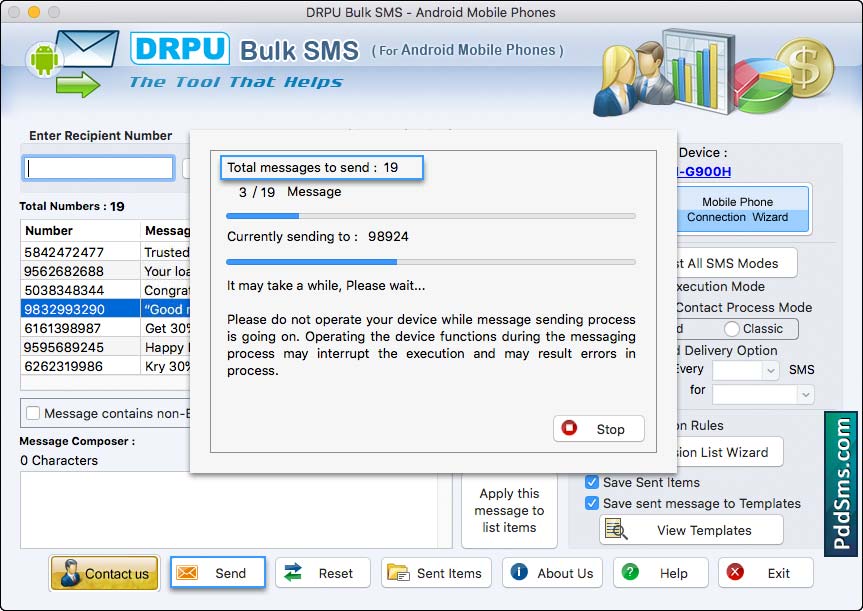Click the Exit button label
This screenshot has width=863, height=611.
pos(778,573)
